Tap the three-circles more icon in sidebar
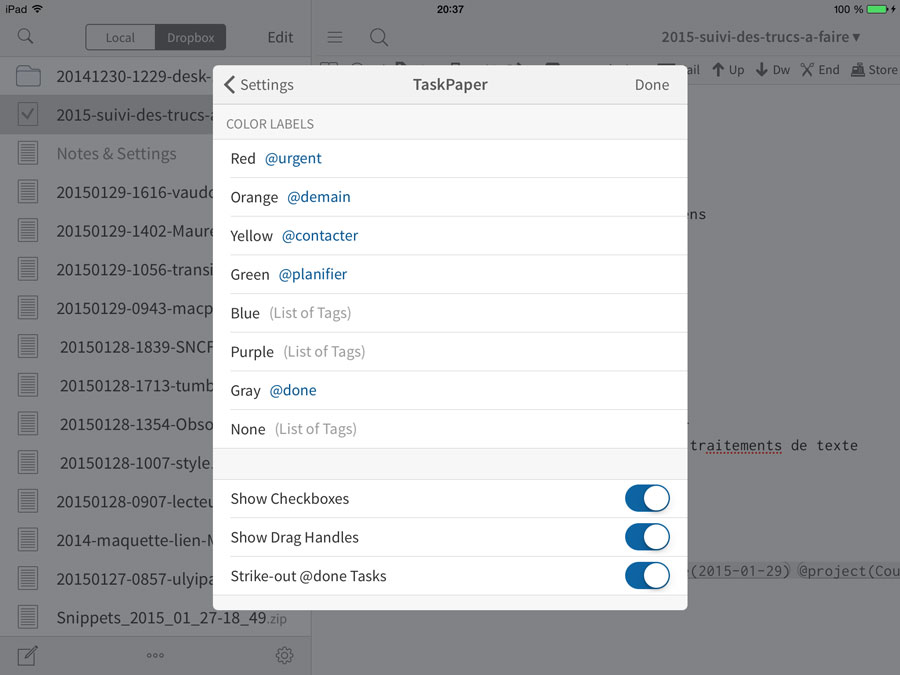 coord(155,655)
